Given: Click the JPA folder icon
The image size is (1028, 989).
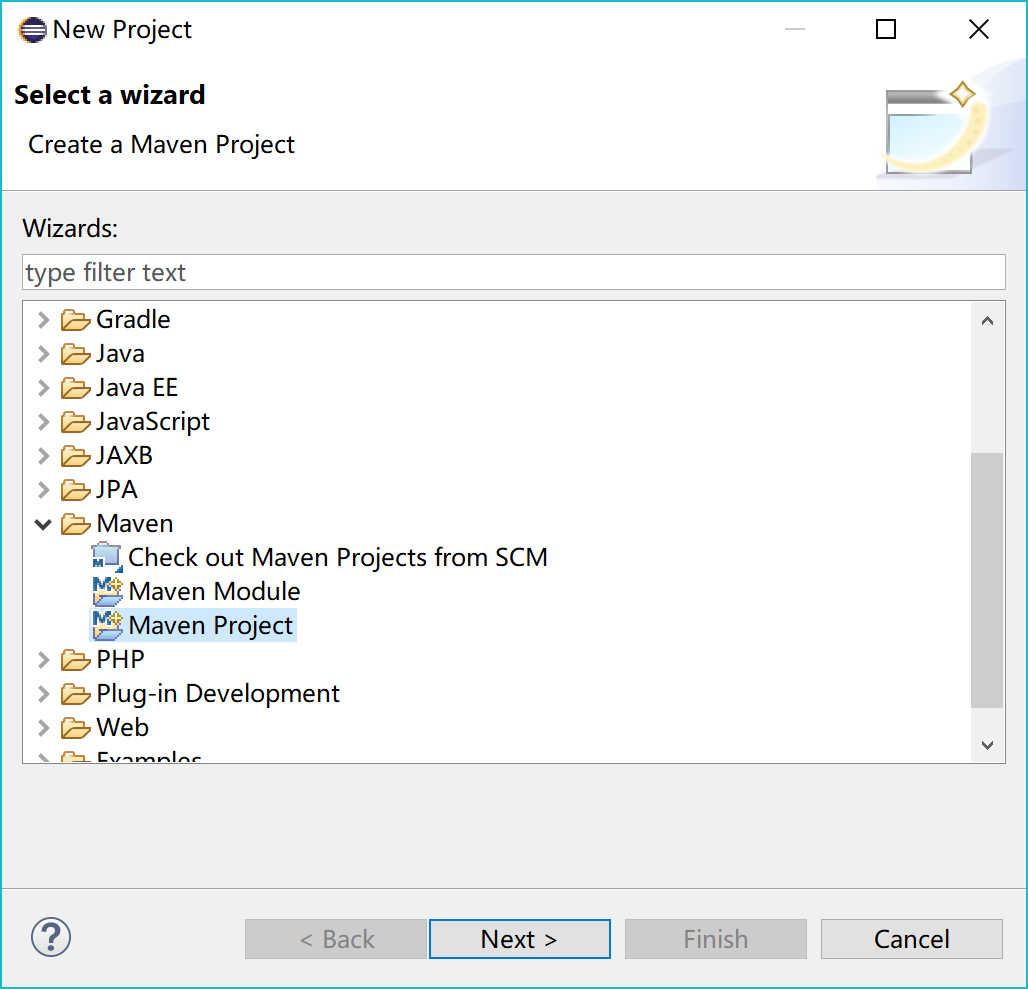Looking at the screenshot, I should pyautogui.click(x=75, y=491).
